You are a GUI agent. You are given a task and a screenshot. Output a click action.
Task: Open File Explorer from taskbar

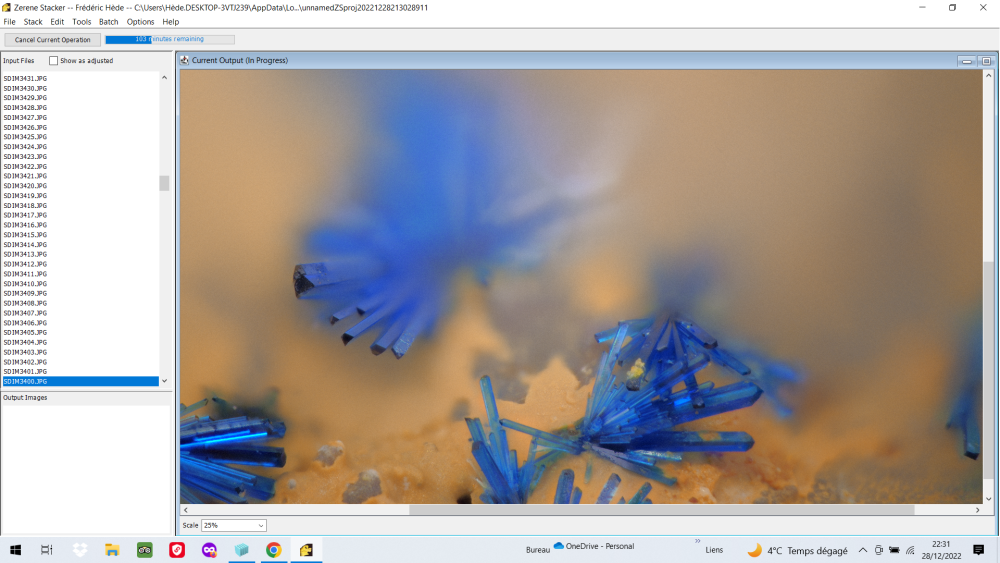[112, 550]
